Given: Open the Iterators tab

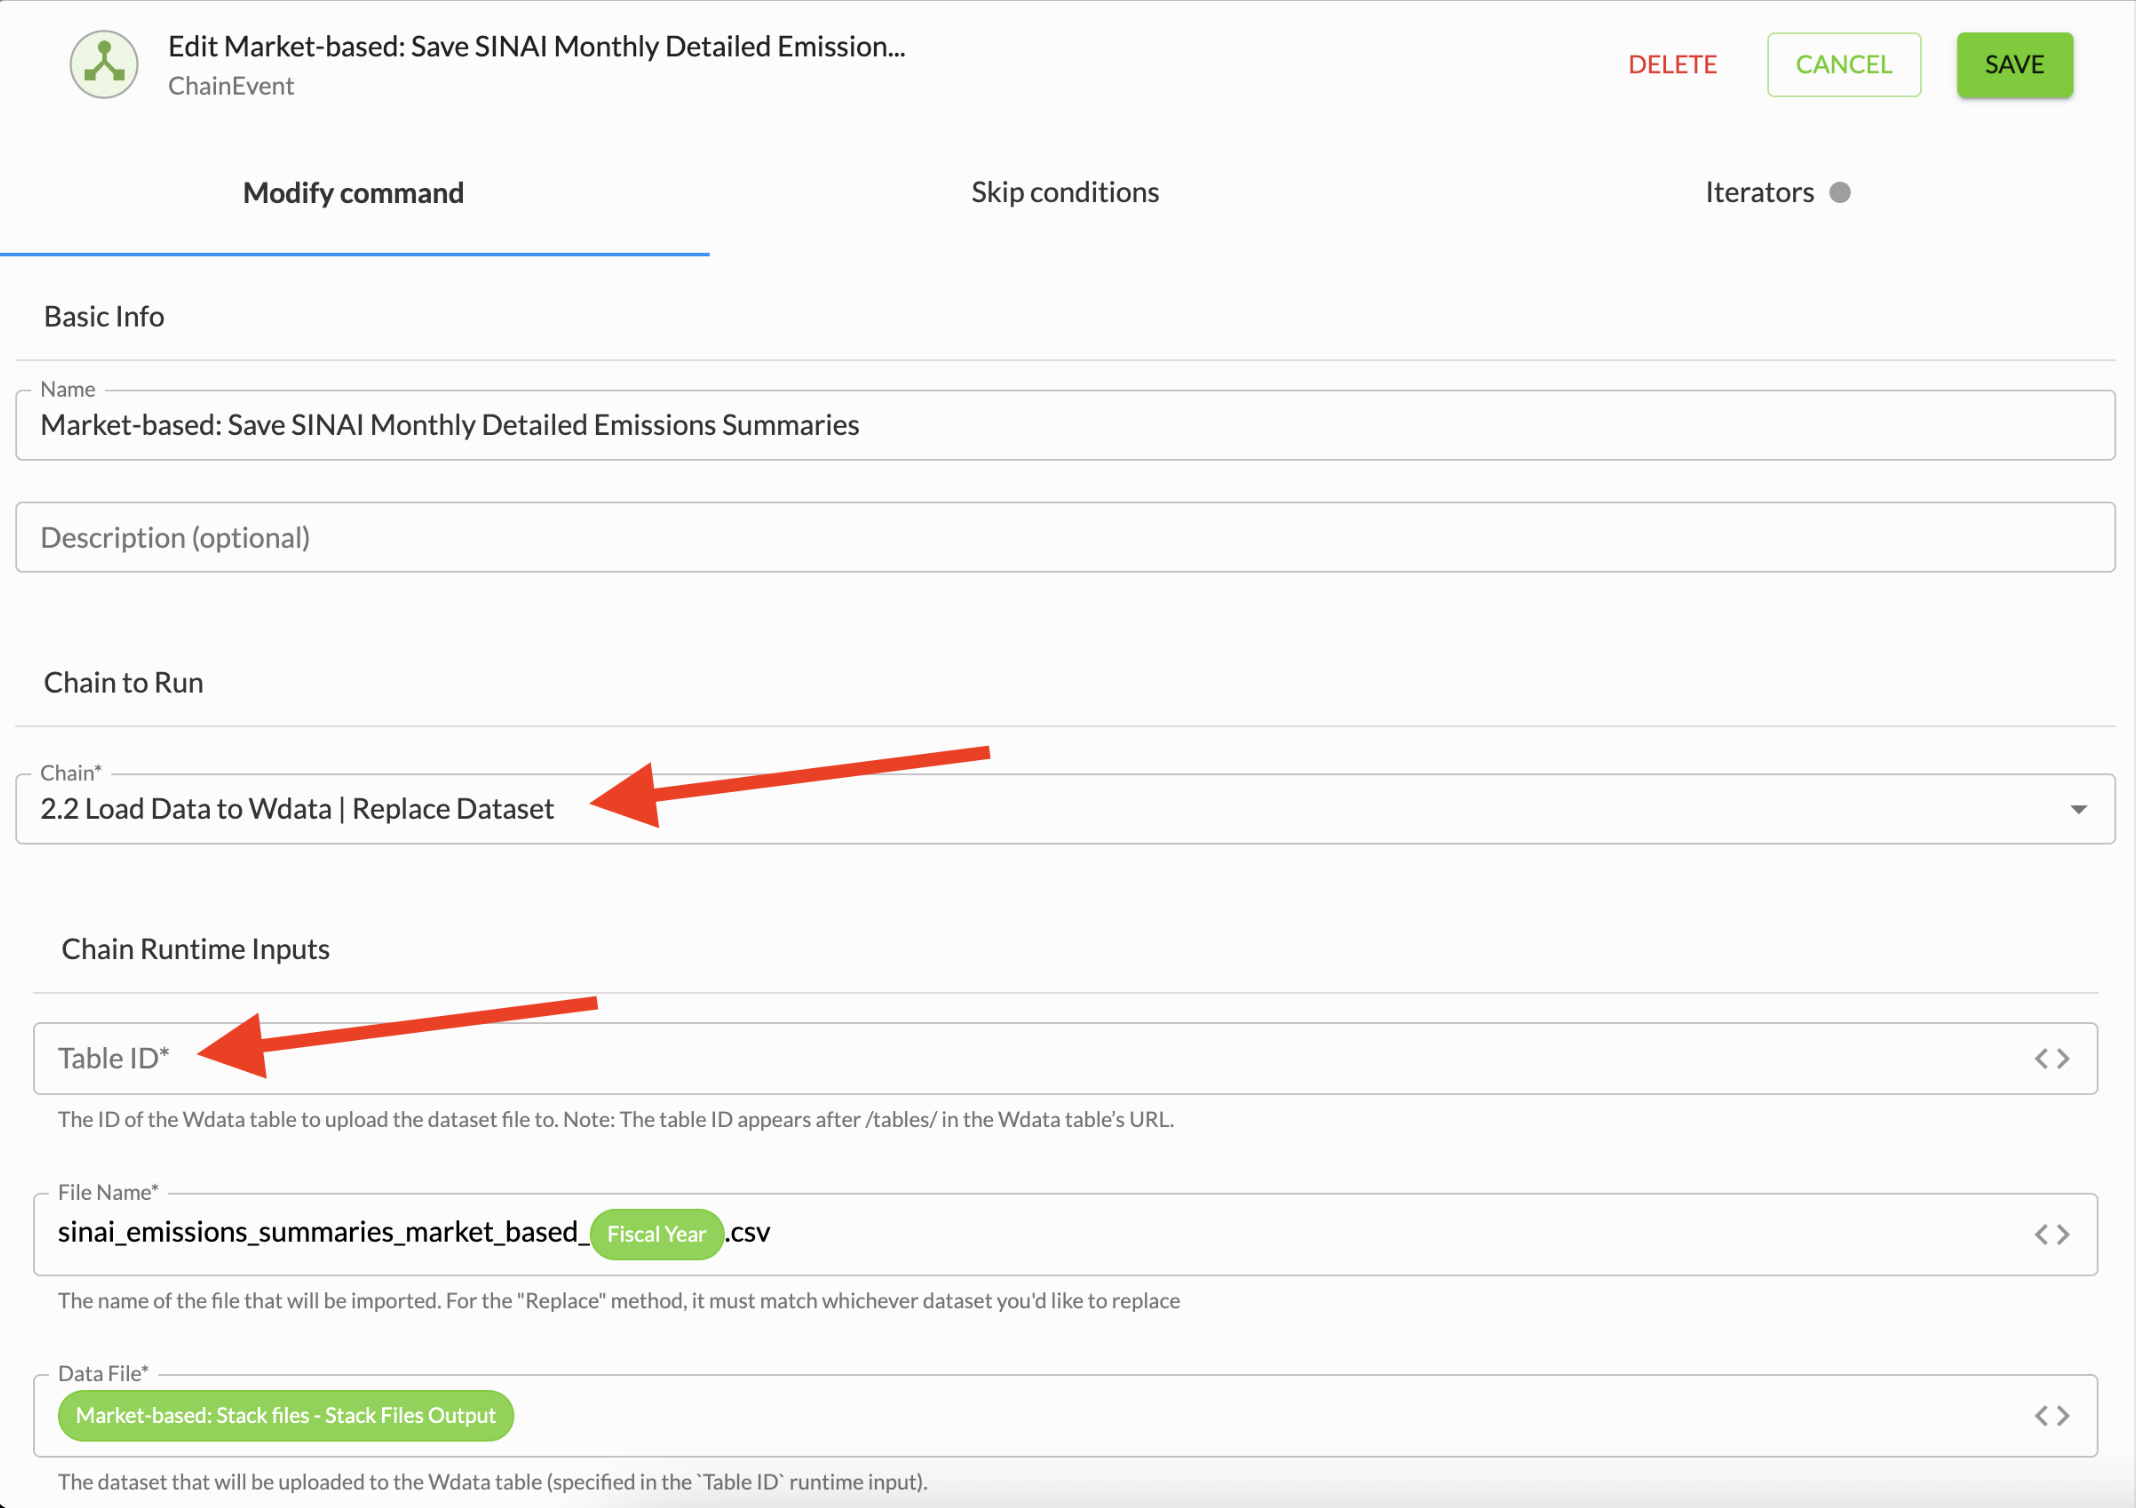Looking at the screenshot, I should tap(1758, 192).
